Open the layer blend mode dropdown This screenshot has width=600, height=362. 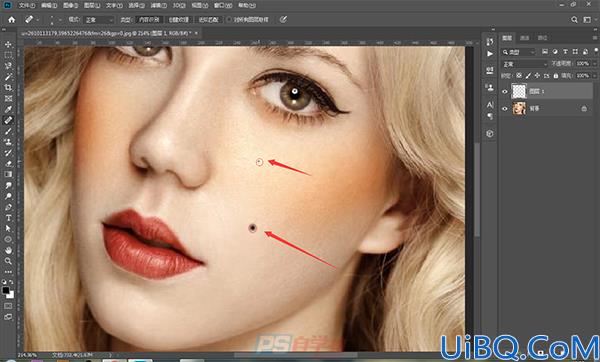[525, 64]
